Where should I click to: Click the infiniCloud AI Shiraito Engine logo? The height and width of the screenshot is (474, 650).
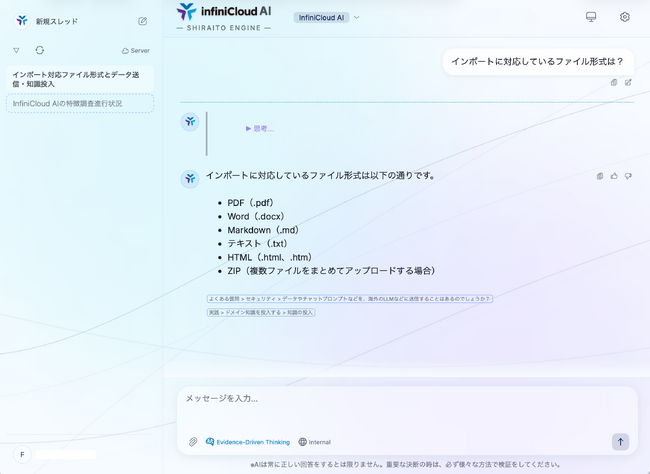(x=224, y=17)
